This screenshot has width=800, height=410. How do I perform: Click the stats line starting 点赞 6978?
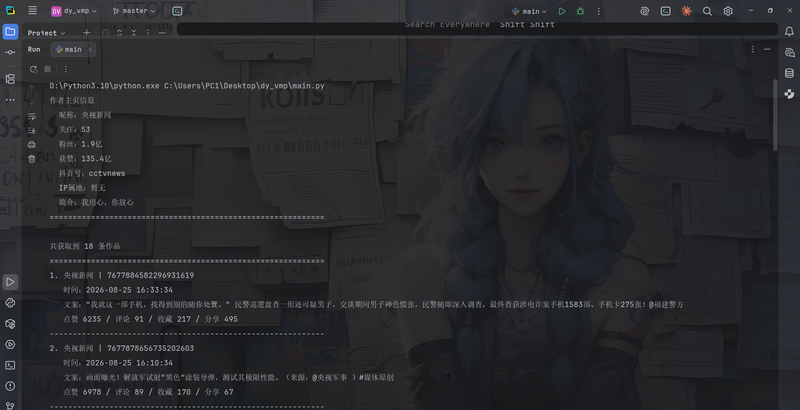(x=148, y=392)
